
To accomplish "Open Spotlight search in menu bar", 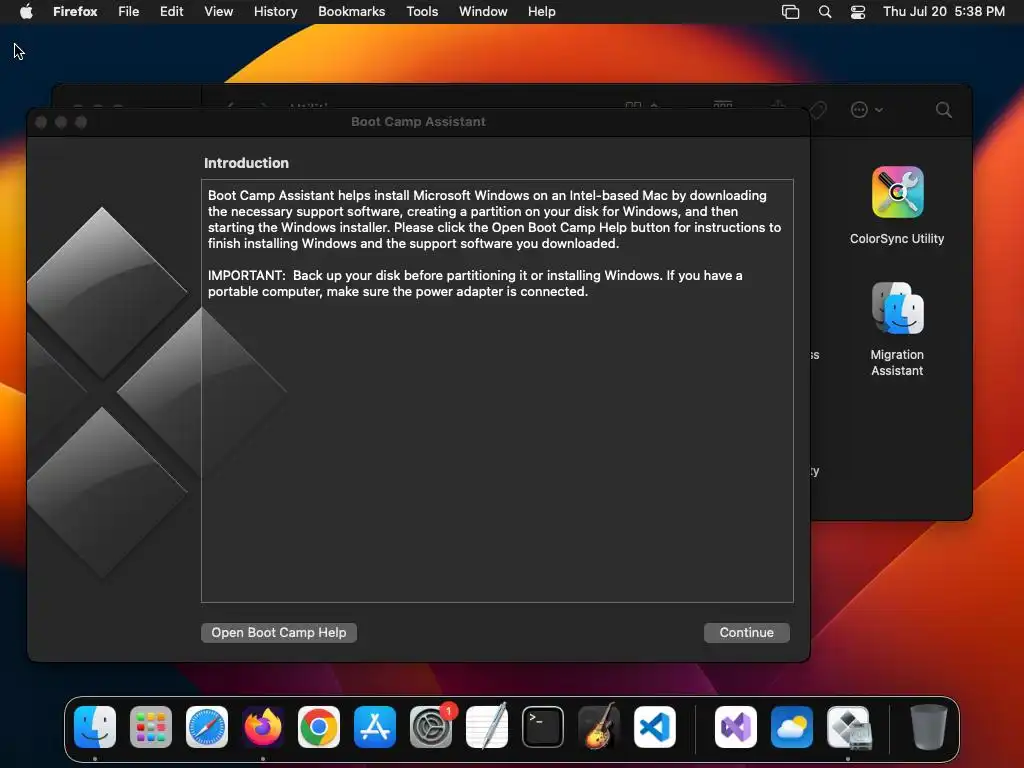I will pyautogui.click(x=825, y=12).
